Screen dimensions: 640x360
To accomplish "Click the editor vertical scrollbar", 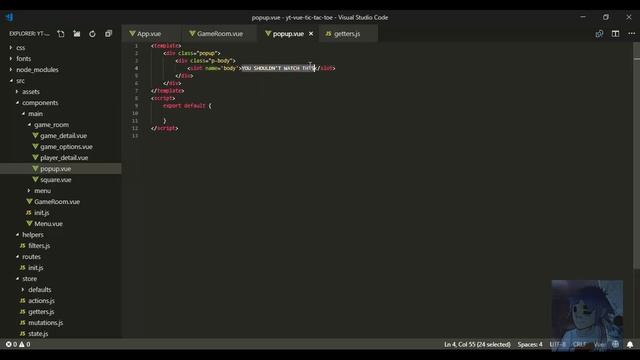I will [x=636, y=155].
